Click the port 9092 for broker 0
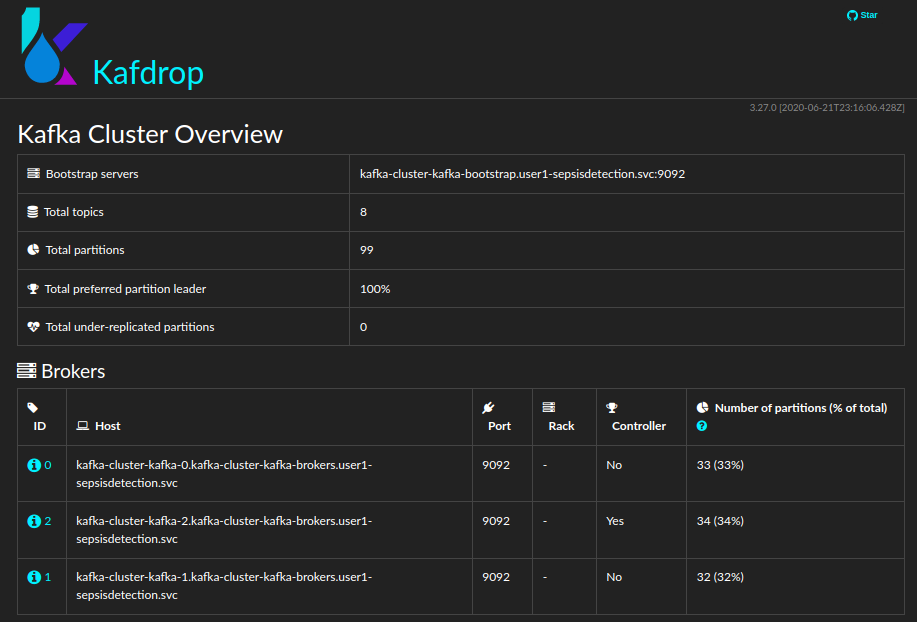The width and height of the screenshot is (917, 622). pos(496,465)
